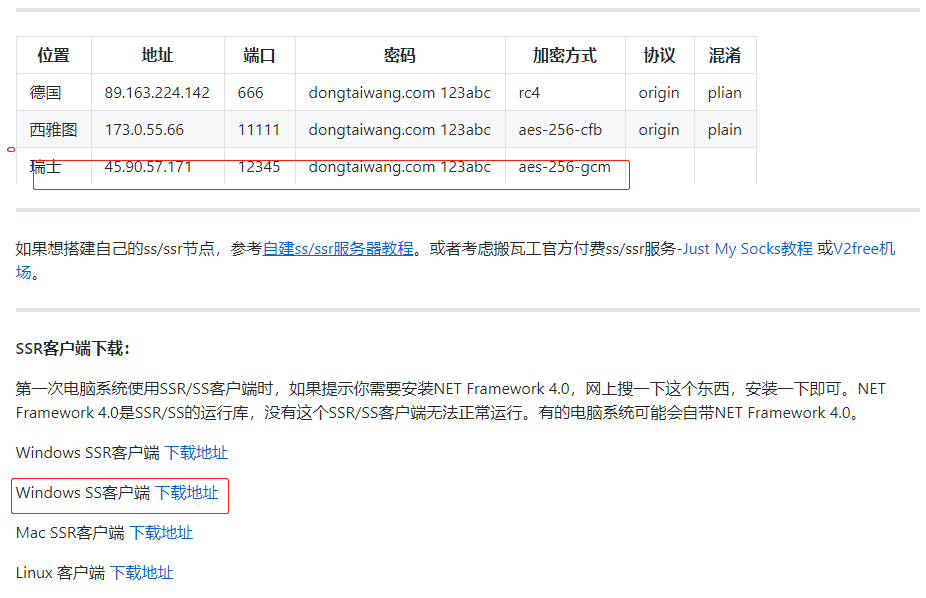
Task: Click the plain obfuscation cell
Action: pyautogui.click(x=725, y=130)
